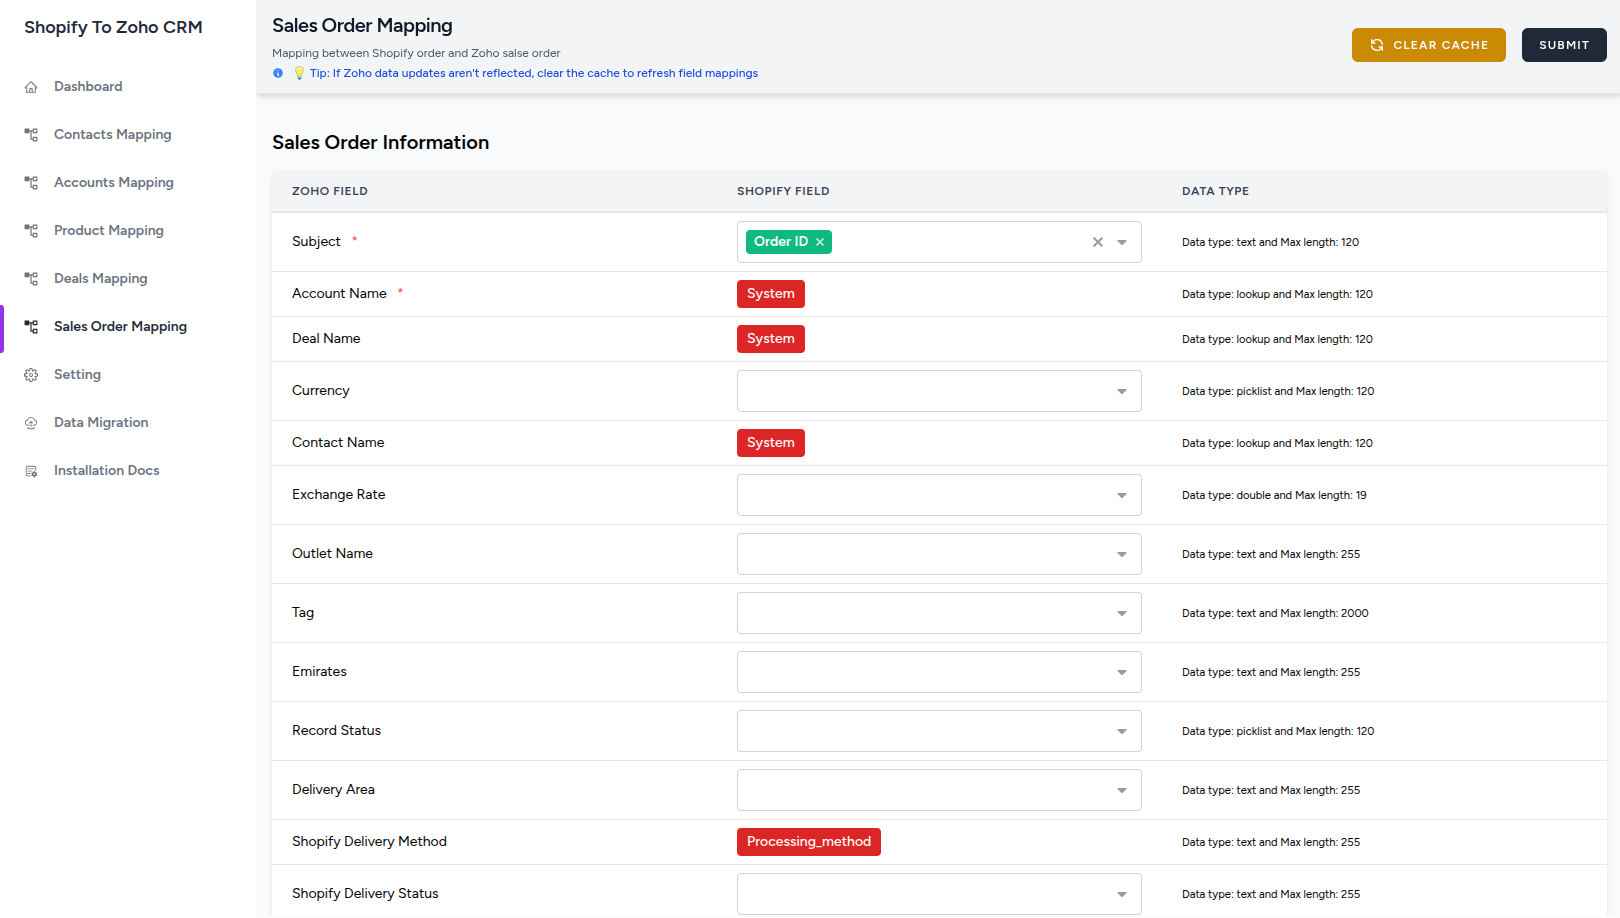Image resolution: width=1620 pixels, height=918 pixels.
Task: Click the Setting gear icon
Action: (x=31, y=375)
